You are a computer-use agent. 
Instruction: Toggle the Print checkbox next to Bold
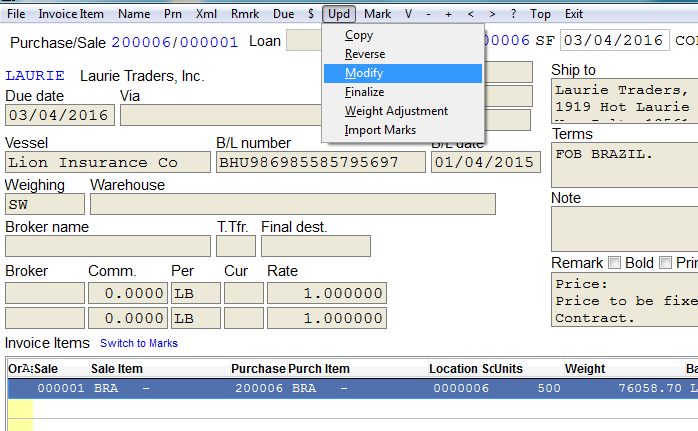[665, 263]
